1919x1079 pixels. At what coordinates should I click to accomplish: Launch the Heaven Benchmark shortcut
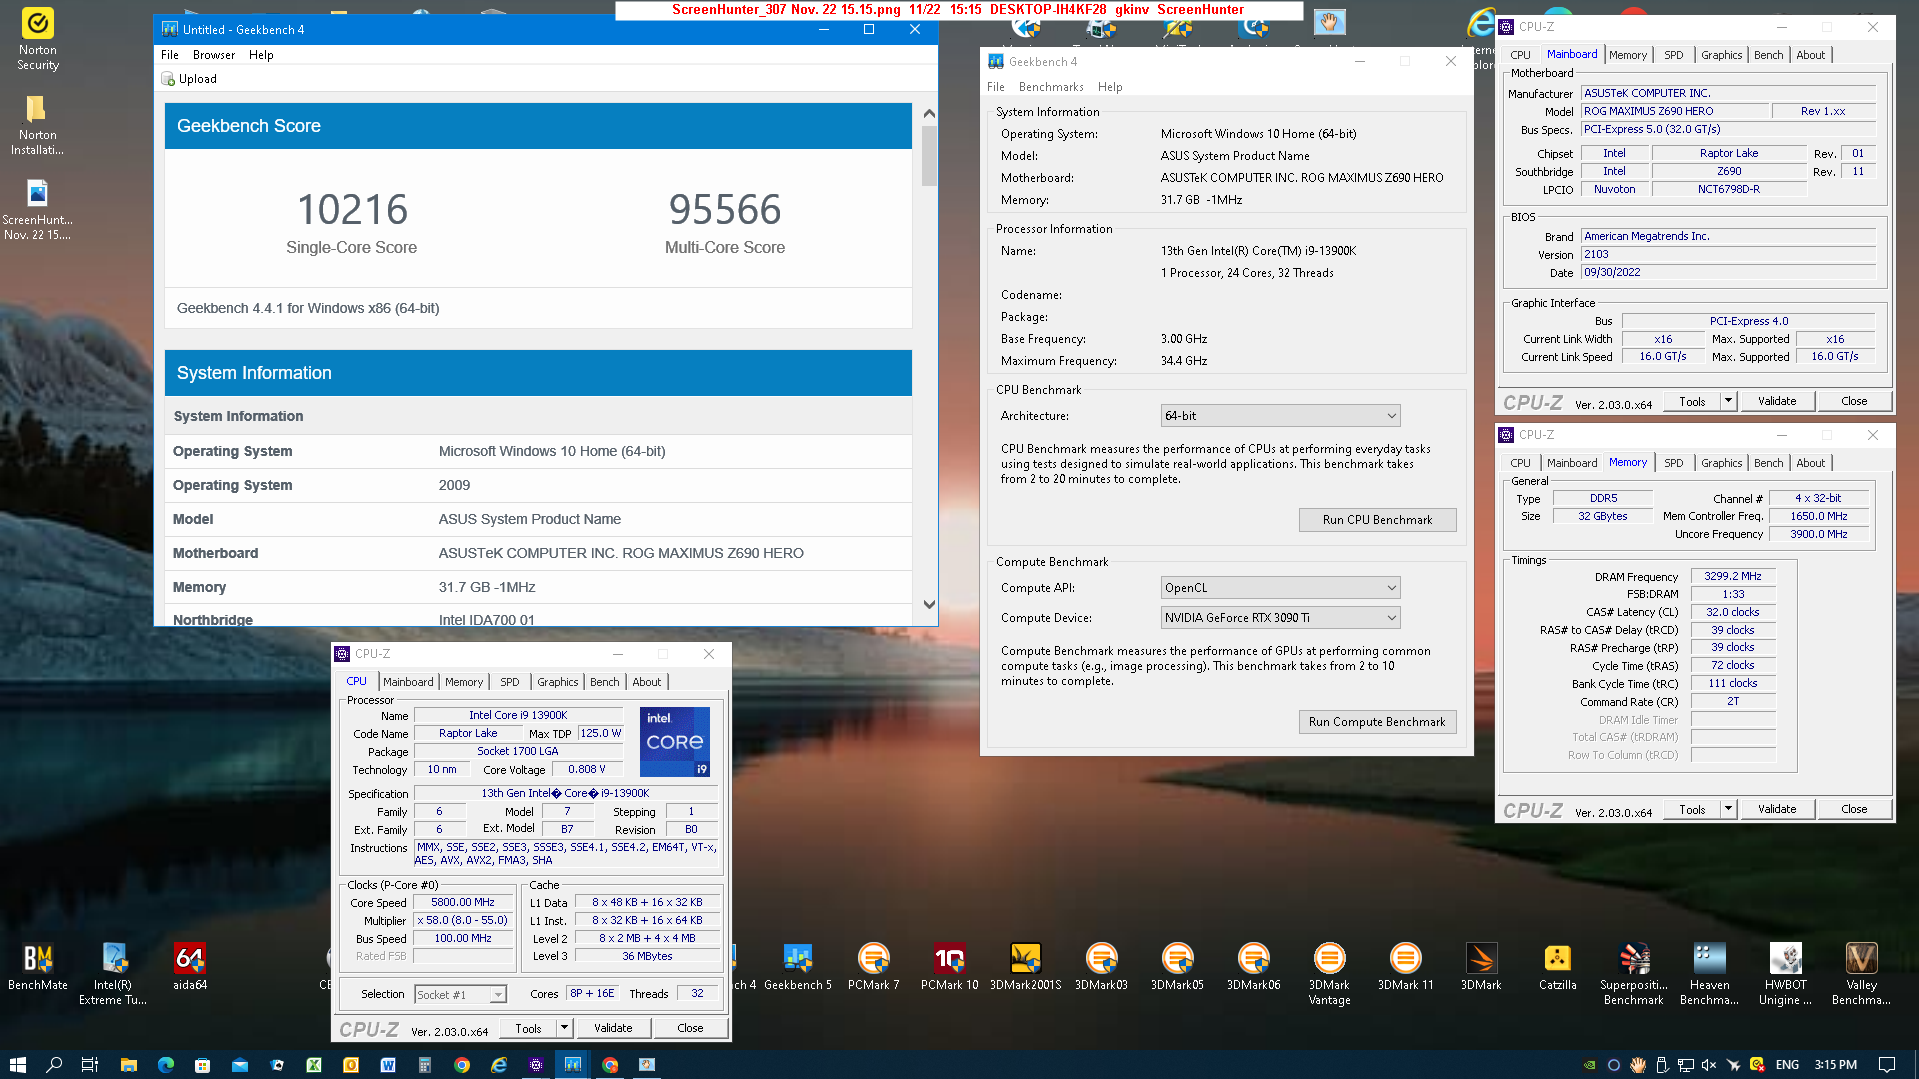tap(1709, 973)
